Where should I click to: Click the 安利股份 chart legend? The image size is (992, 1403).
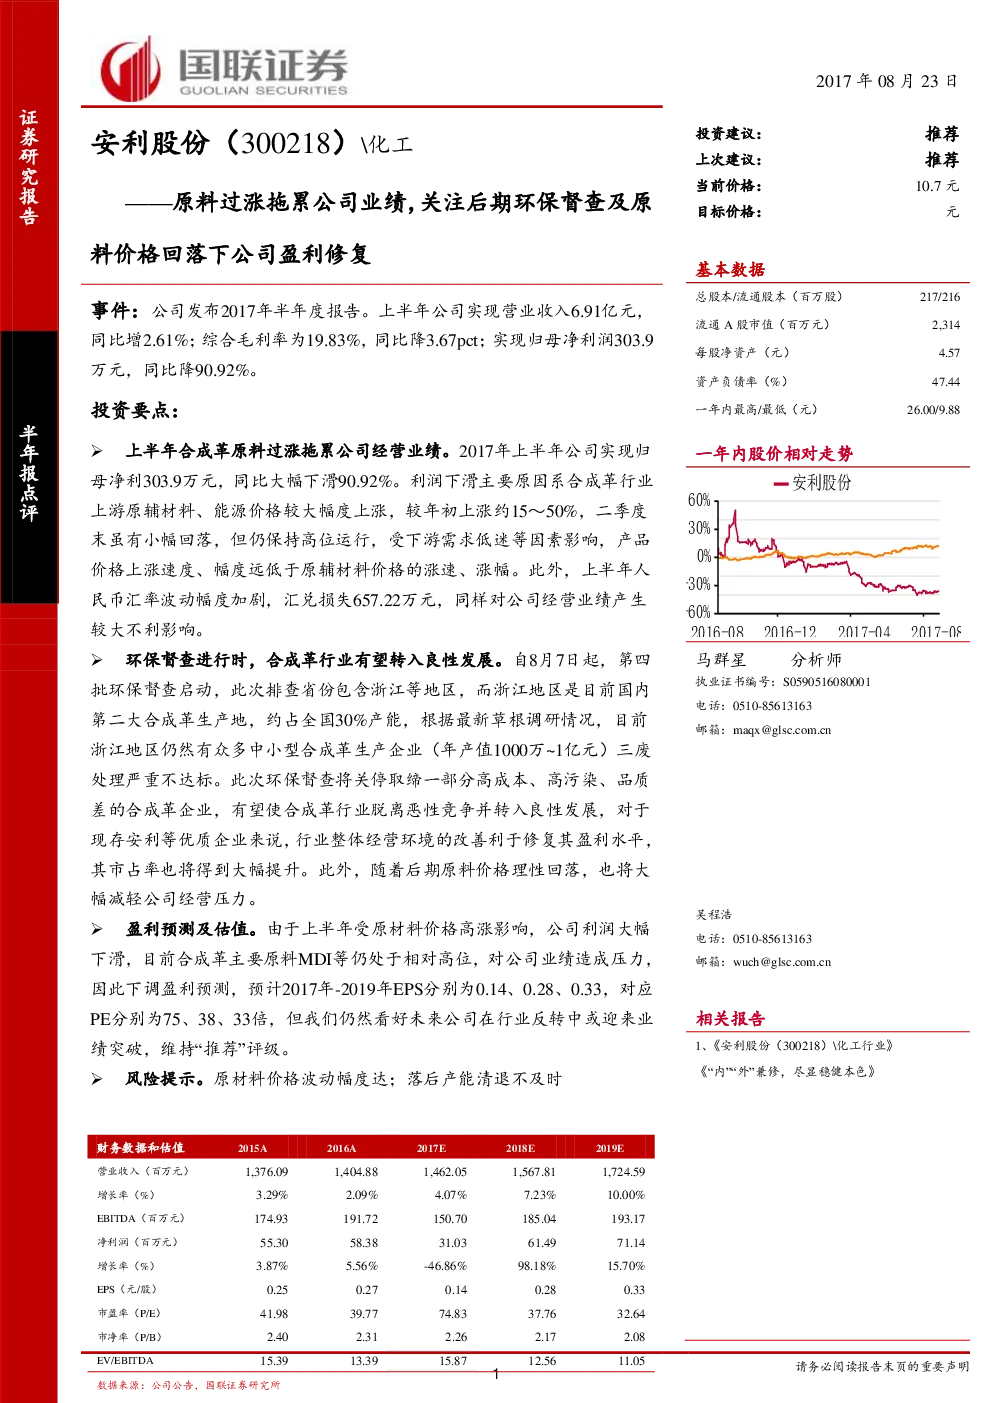(813, 483)
